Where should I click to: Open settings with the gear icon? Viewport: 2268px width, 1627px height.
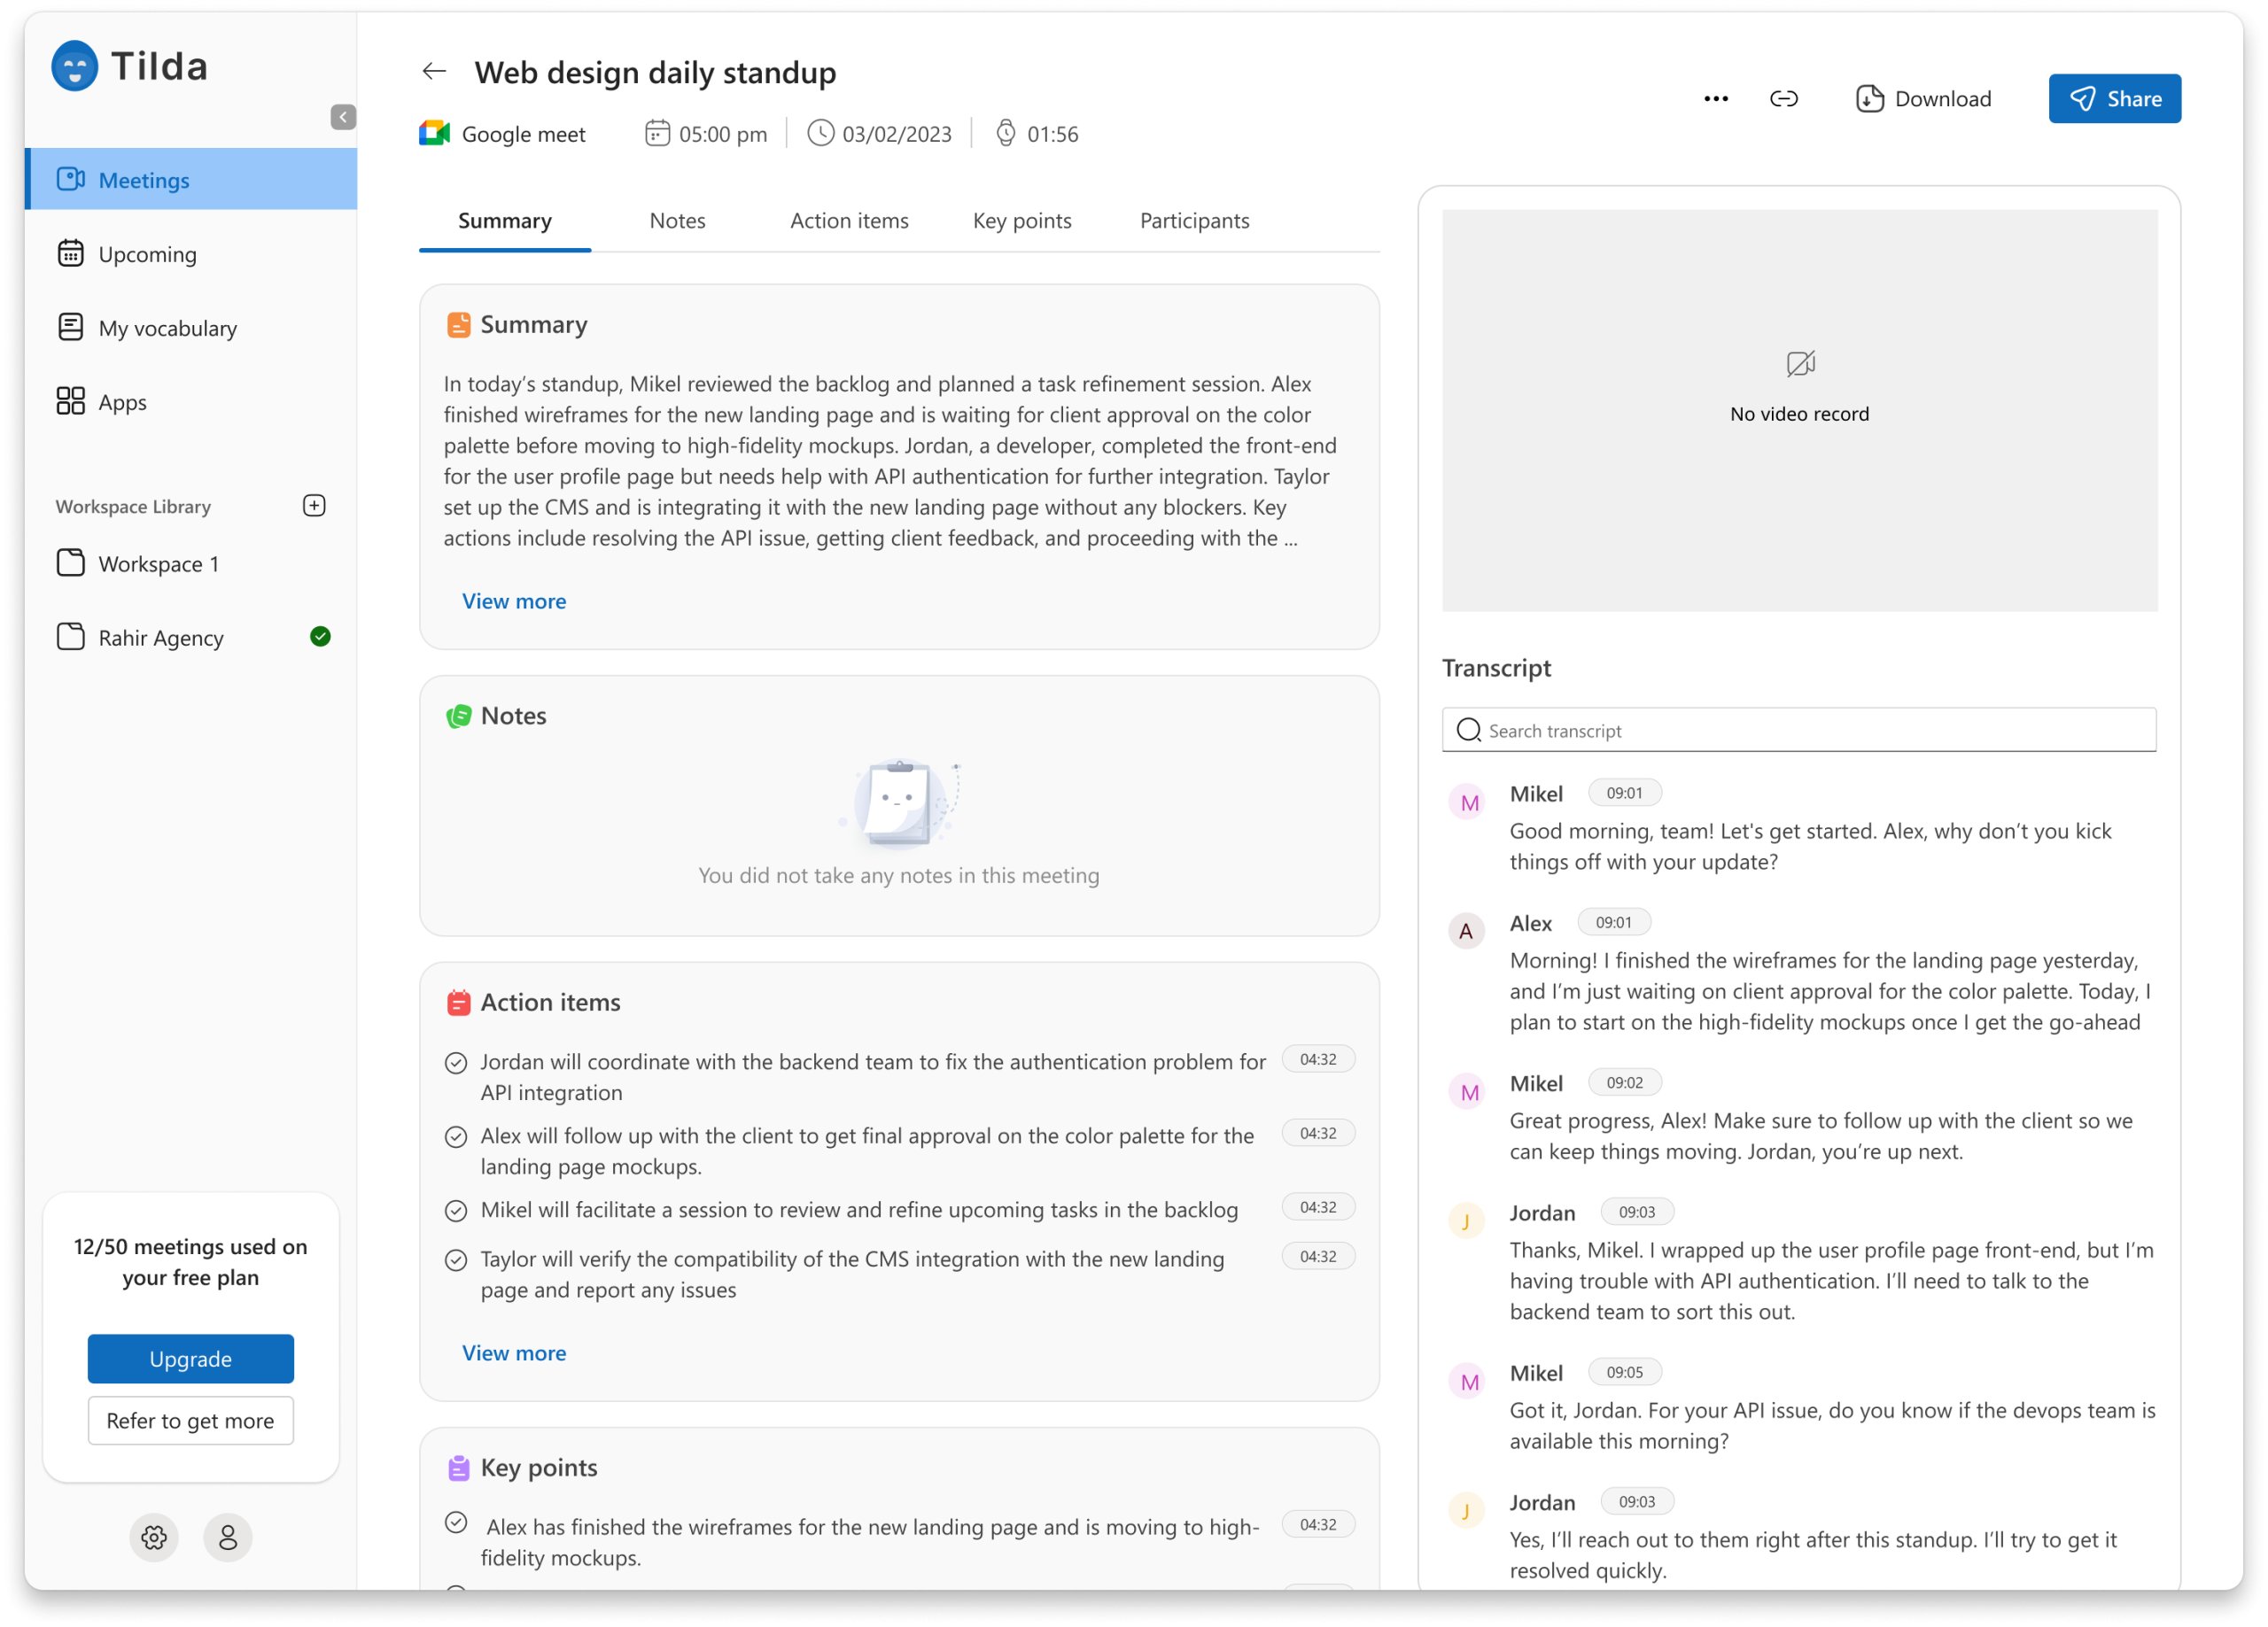click(154, 1537)
